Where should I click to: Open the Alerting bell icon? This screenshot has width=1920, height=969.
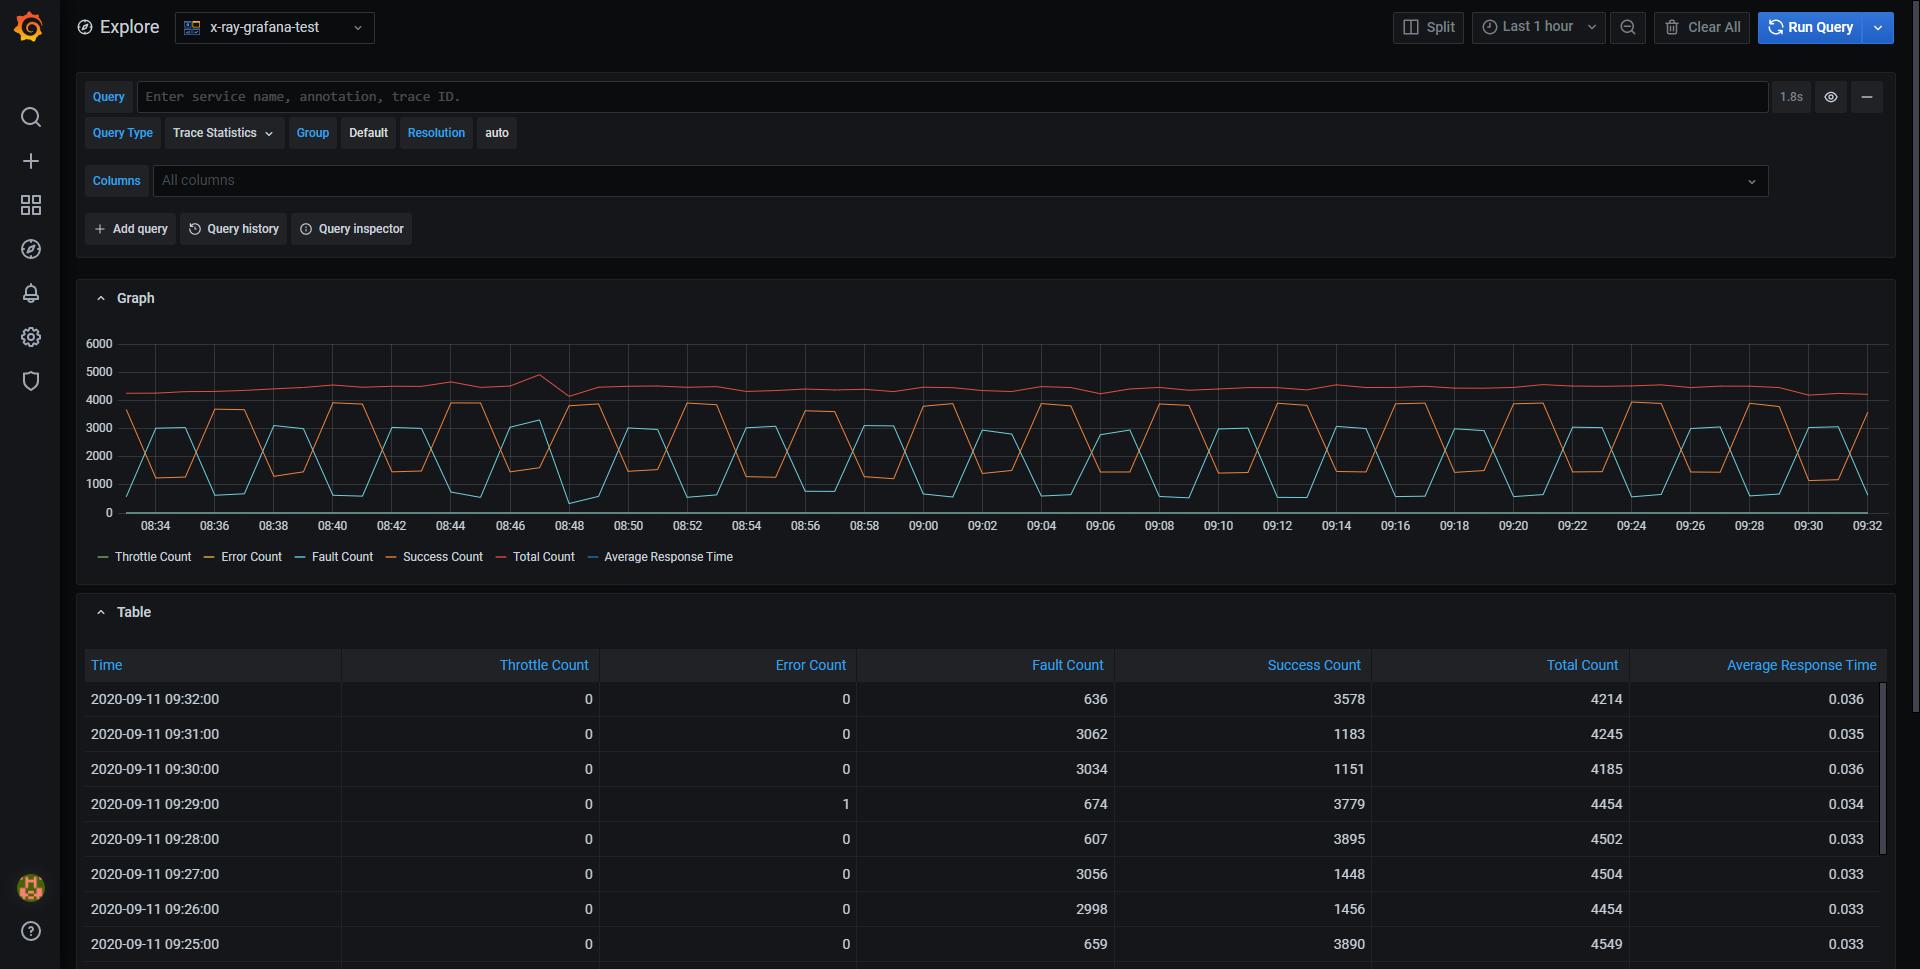(31, 293)
